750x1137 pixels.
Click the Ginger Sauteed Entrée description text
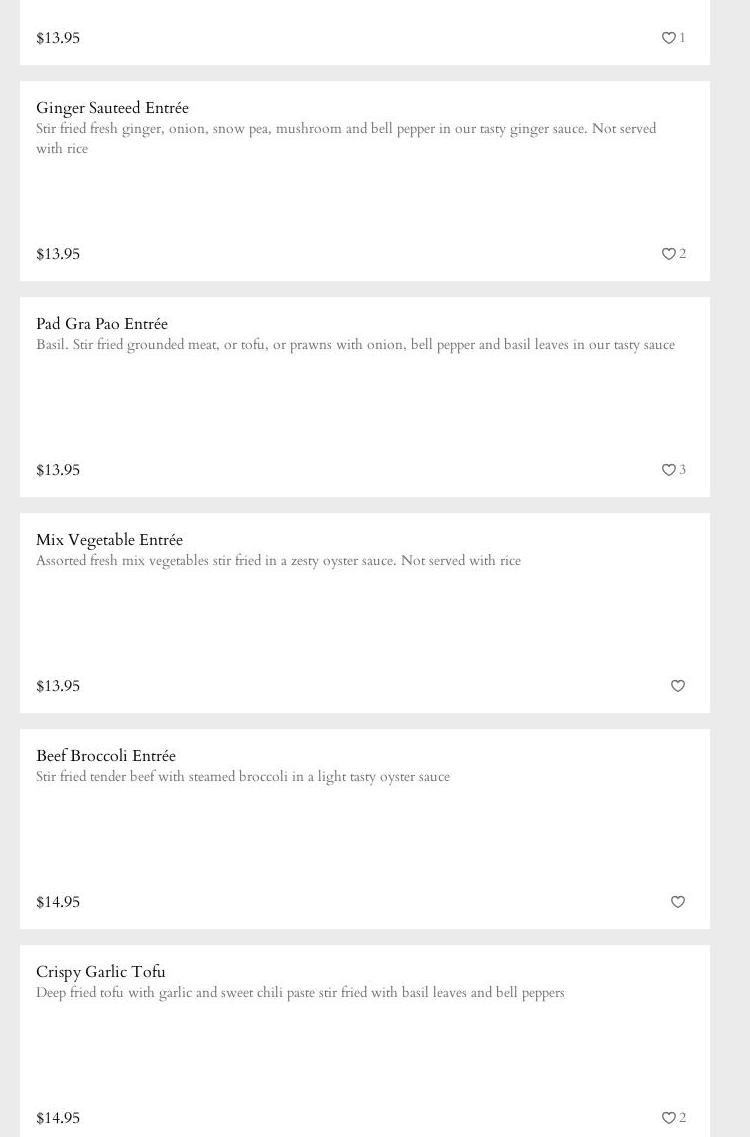click(345, 138)
